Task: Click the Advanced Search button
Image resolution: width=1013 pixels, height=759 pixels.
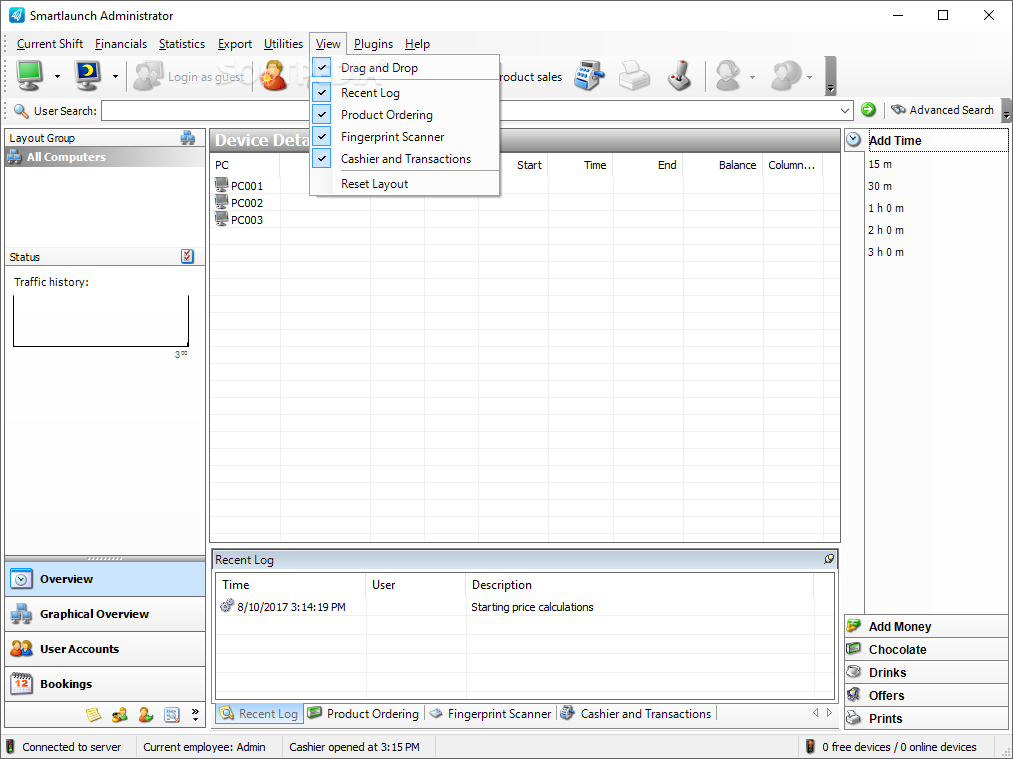Action: pyautogui.click(x=943, y=110)
